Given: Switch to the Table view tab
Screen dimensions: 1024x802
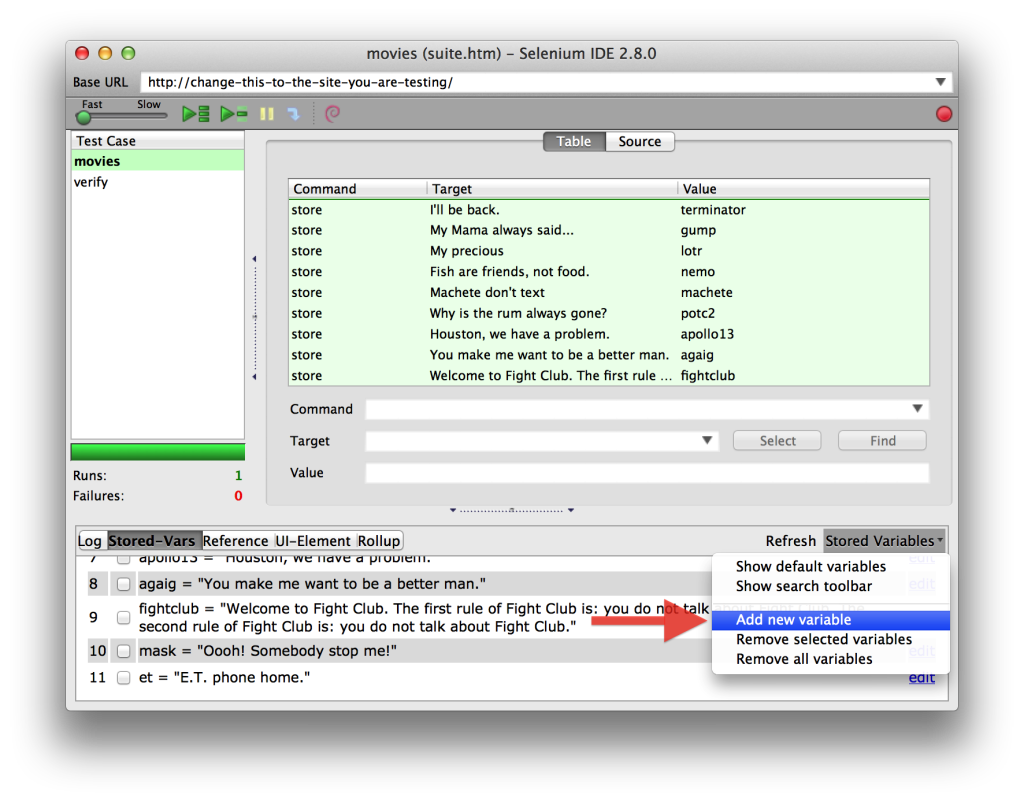Looking at the screenshot, I should pyautogui.click(x=574, y=142).
